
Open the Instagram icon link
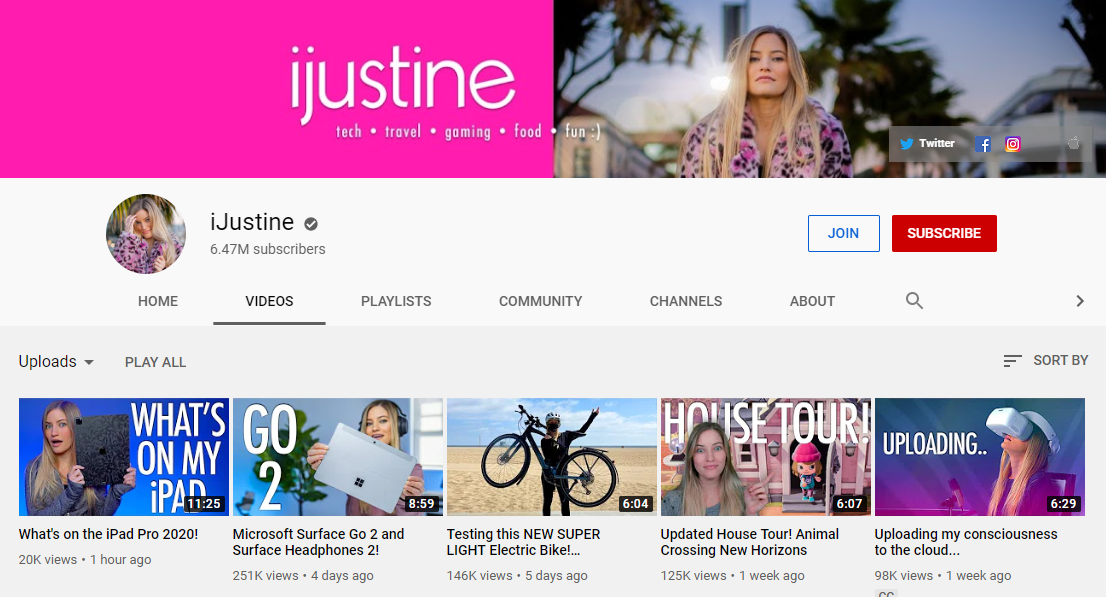[x=1013, y=144]
